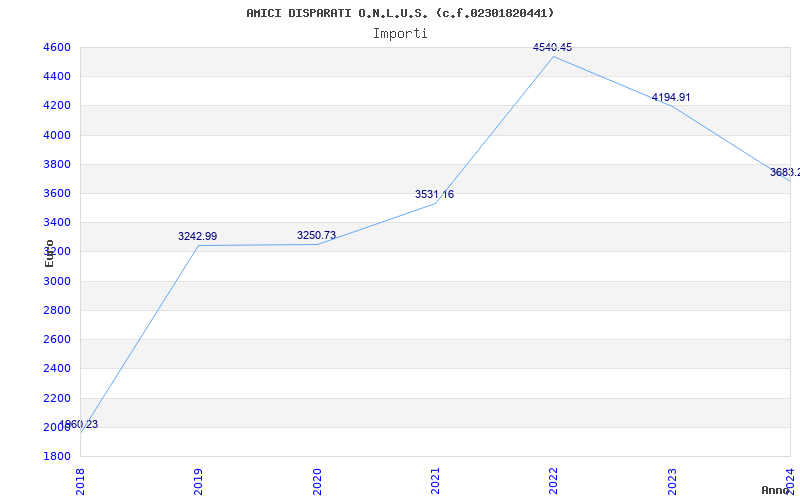Click the 2021 x-axis year label
Screen dimensions: 800x500
[435, 482]
